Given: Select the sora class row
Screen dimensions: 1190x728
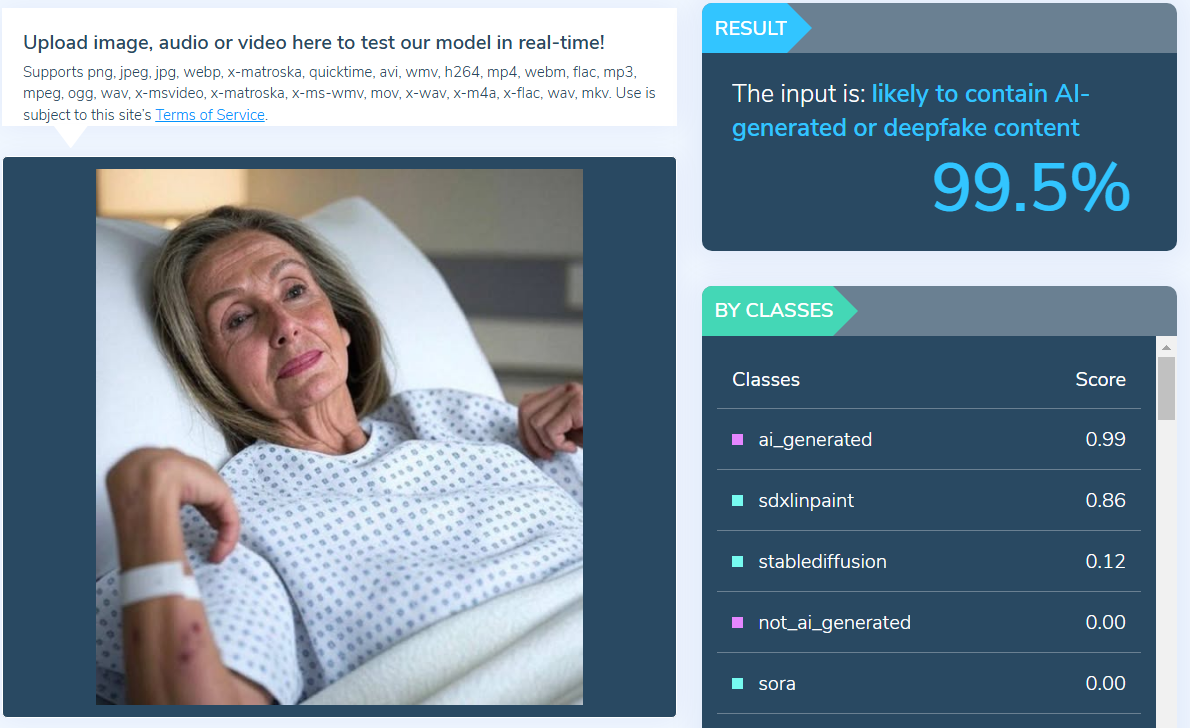Looking at the screenshot, I should pyautogui.click(x=929, y=683).
